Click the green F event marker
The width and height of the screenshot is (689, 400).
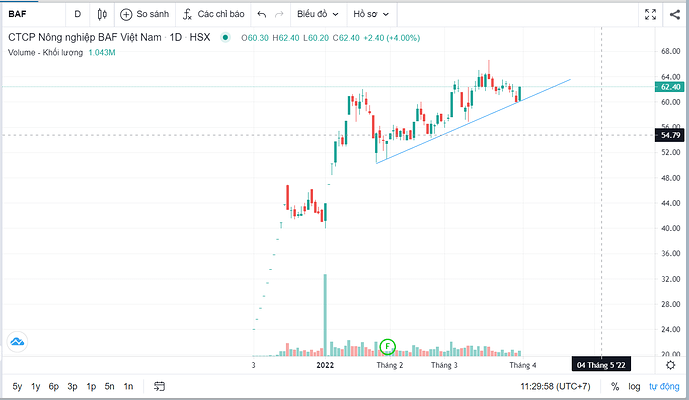click(388, 346)
